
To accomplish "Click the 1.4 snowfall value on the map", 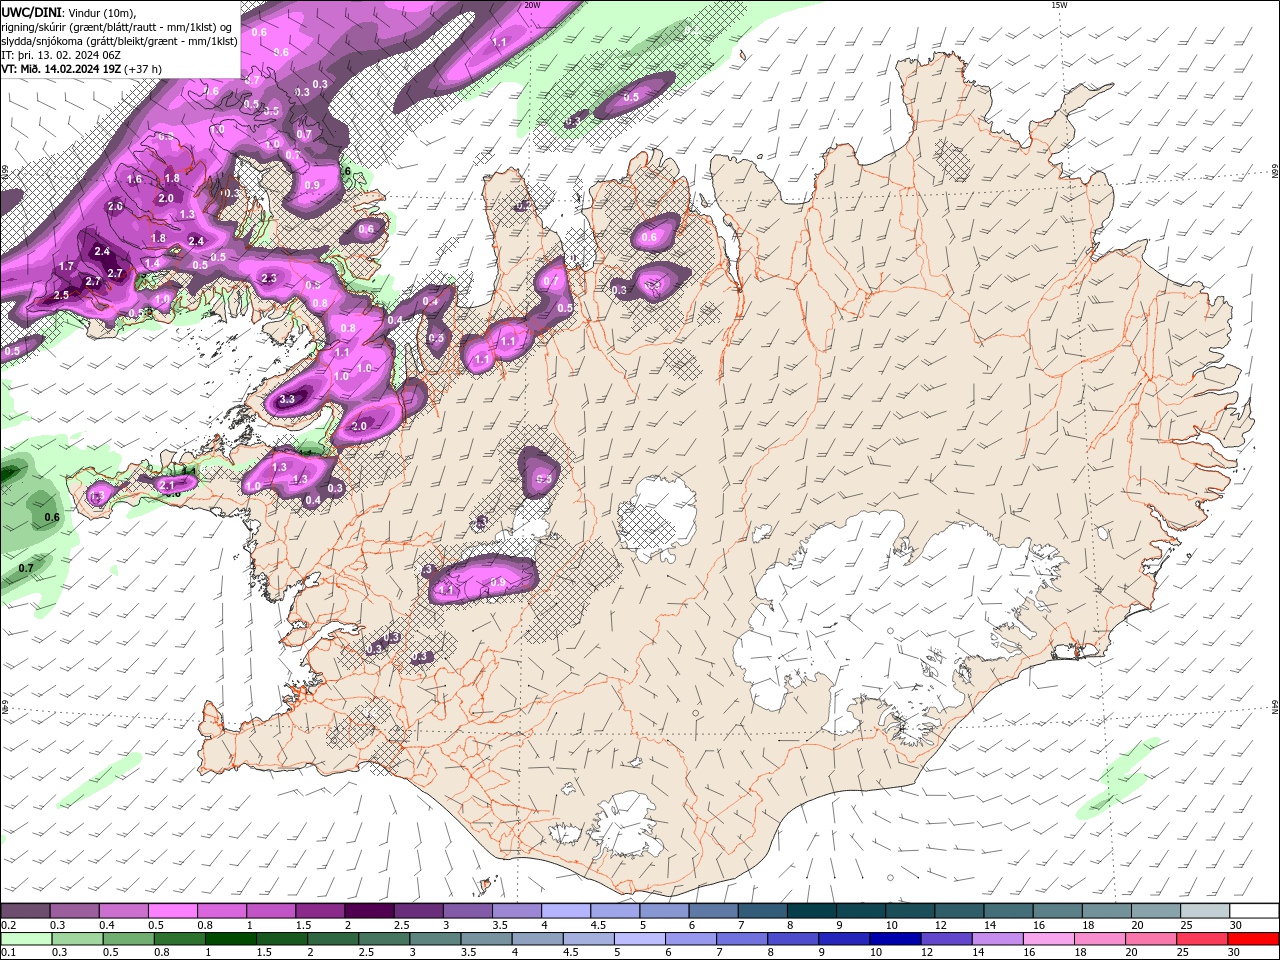I will (x=152, y=263).
